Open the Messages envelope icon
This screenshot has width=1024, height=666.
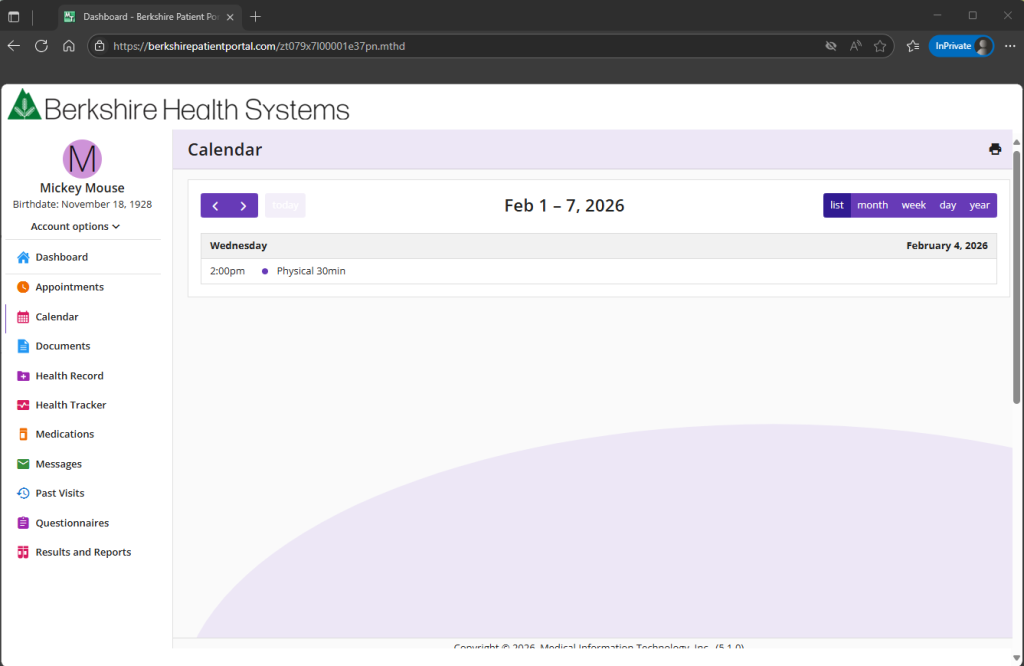23,464
